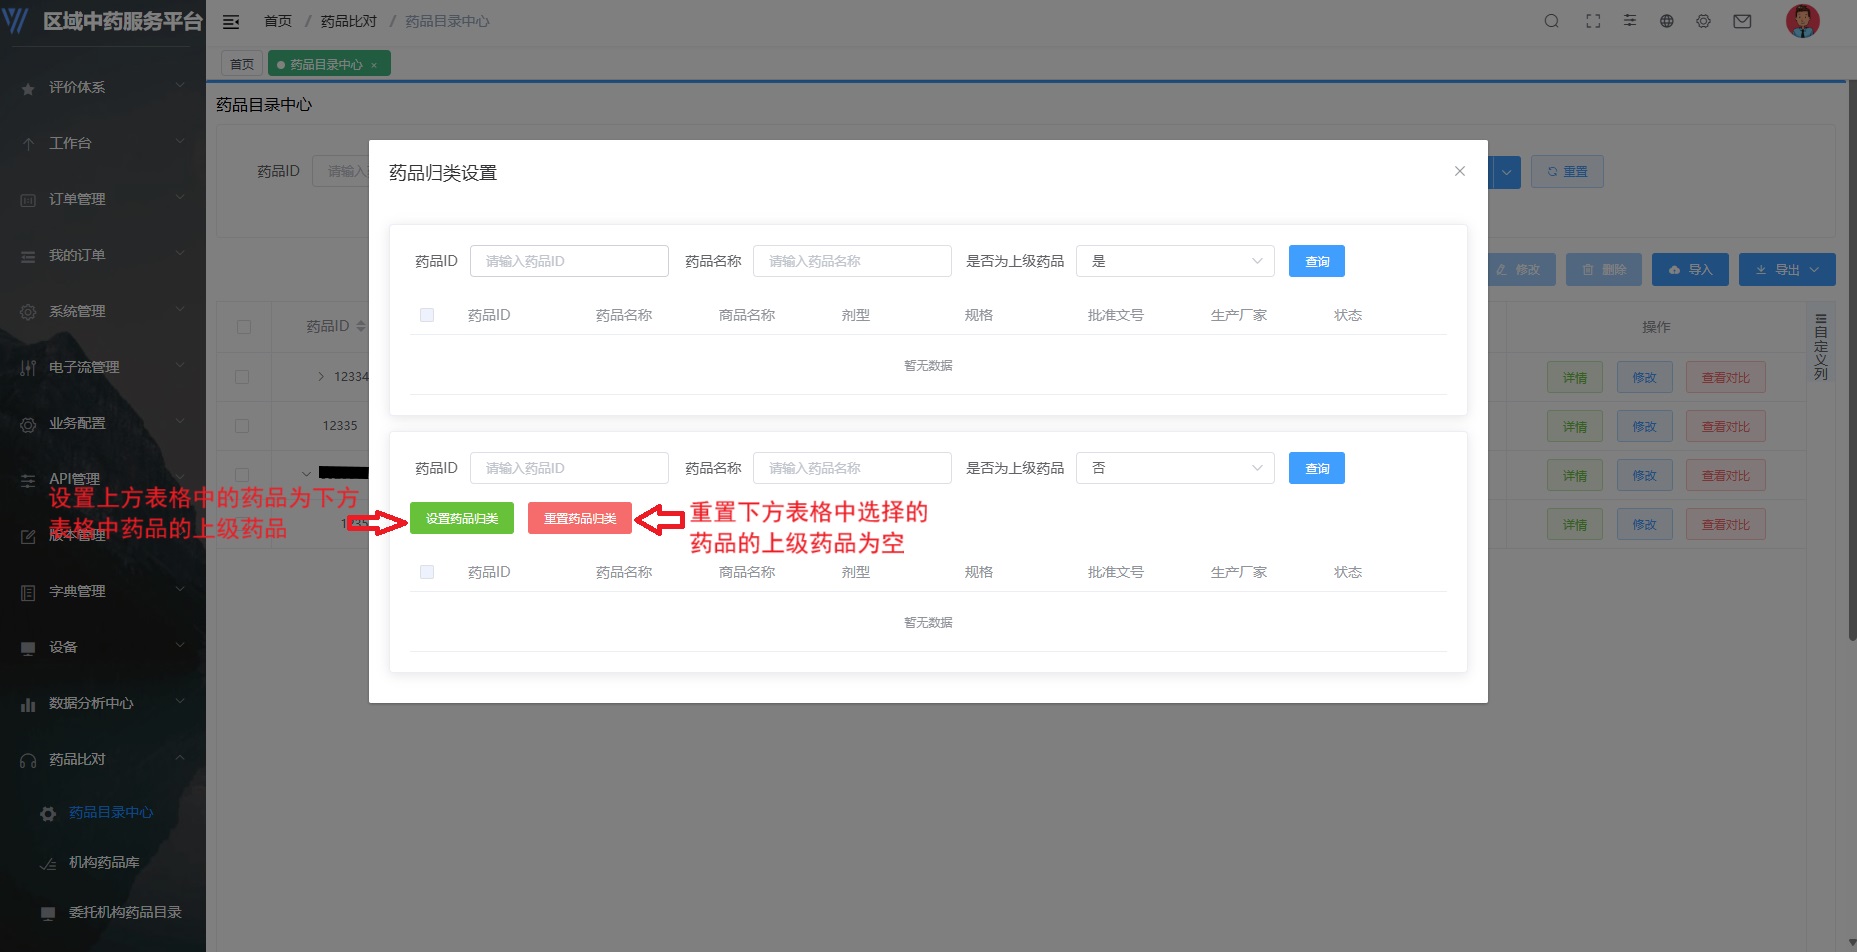
Task: Click the user avatar in top right
Action: [1802, 21]
